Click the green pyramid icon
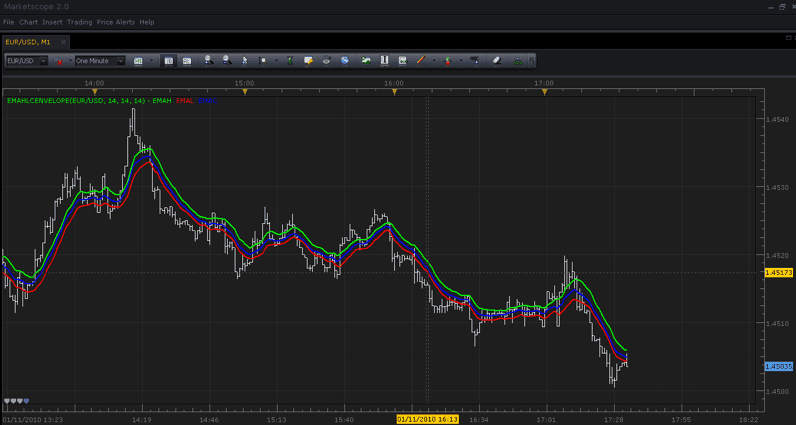The image size is (796, 425). tap(517, 61)
